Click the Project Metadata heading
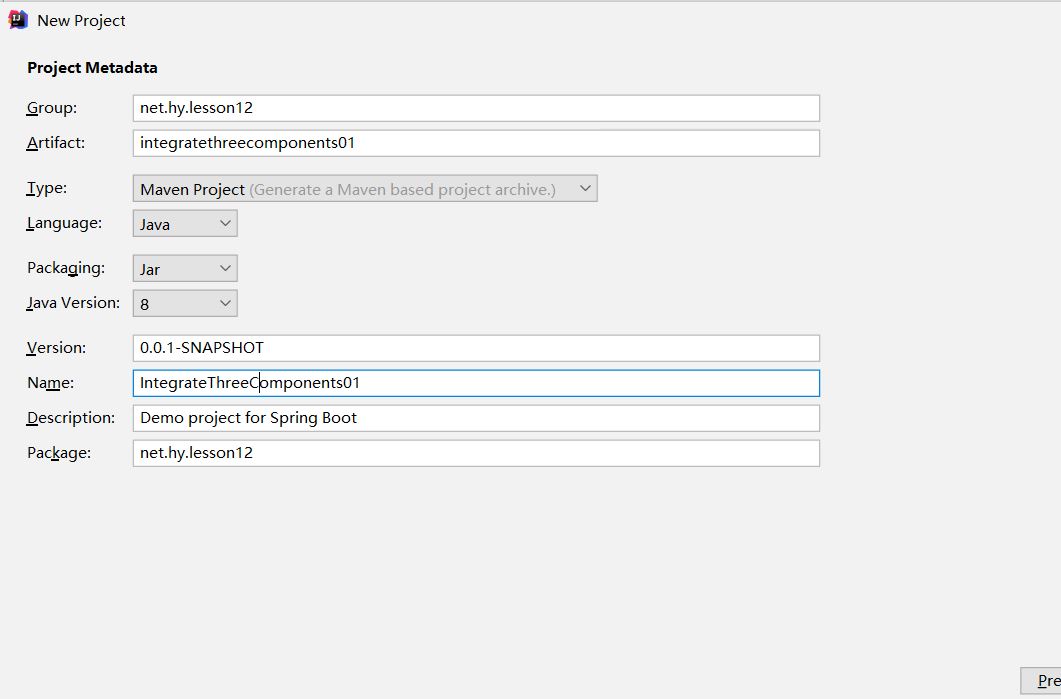The image size is (1061, 699). 92,68
